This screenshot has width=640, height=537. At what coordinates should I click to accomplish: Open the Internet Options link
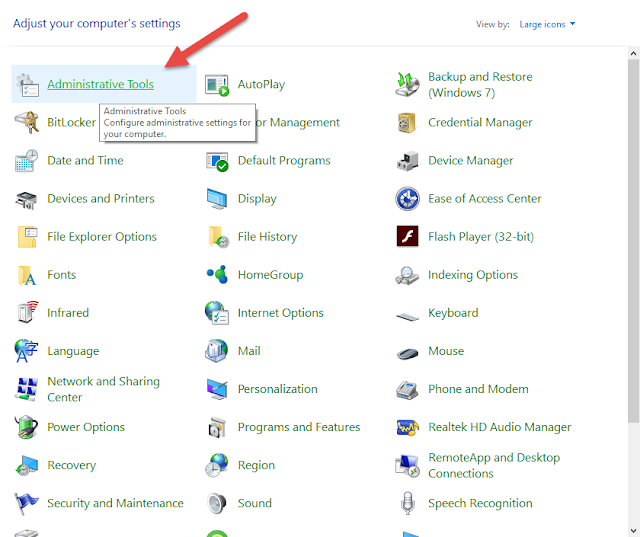(280, 313)
